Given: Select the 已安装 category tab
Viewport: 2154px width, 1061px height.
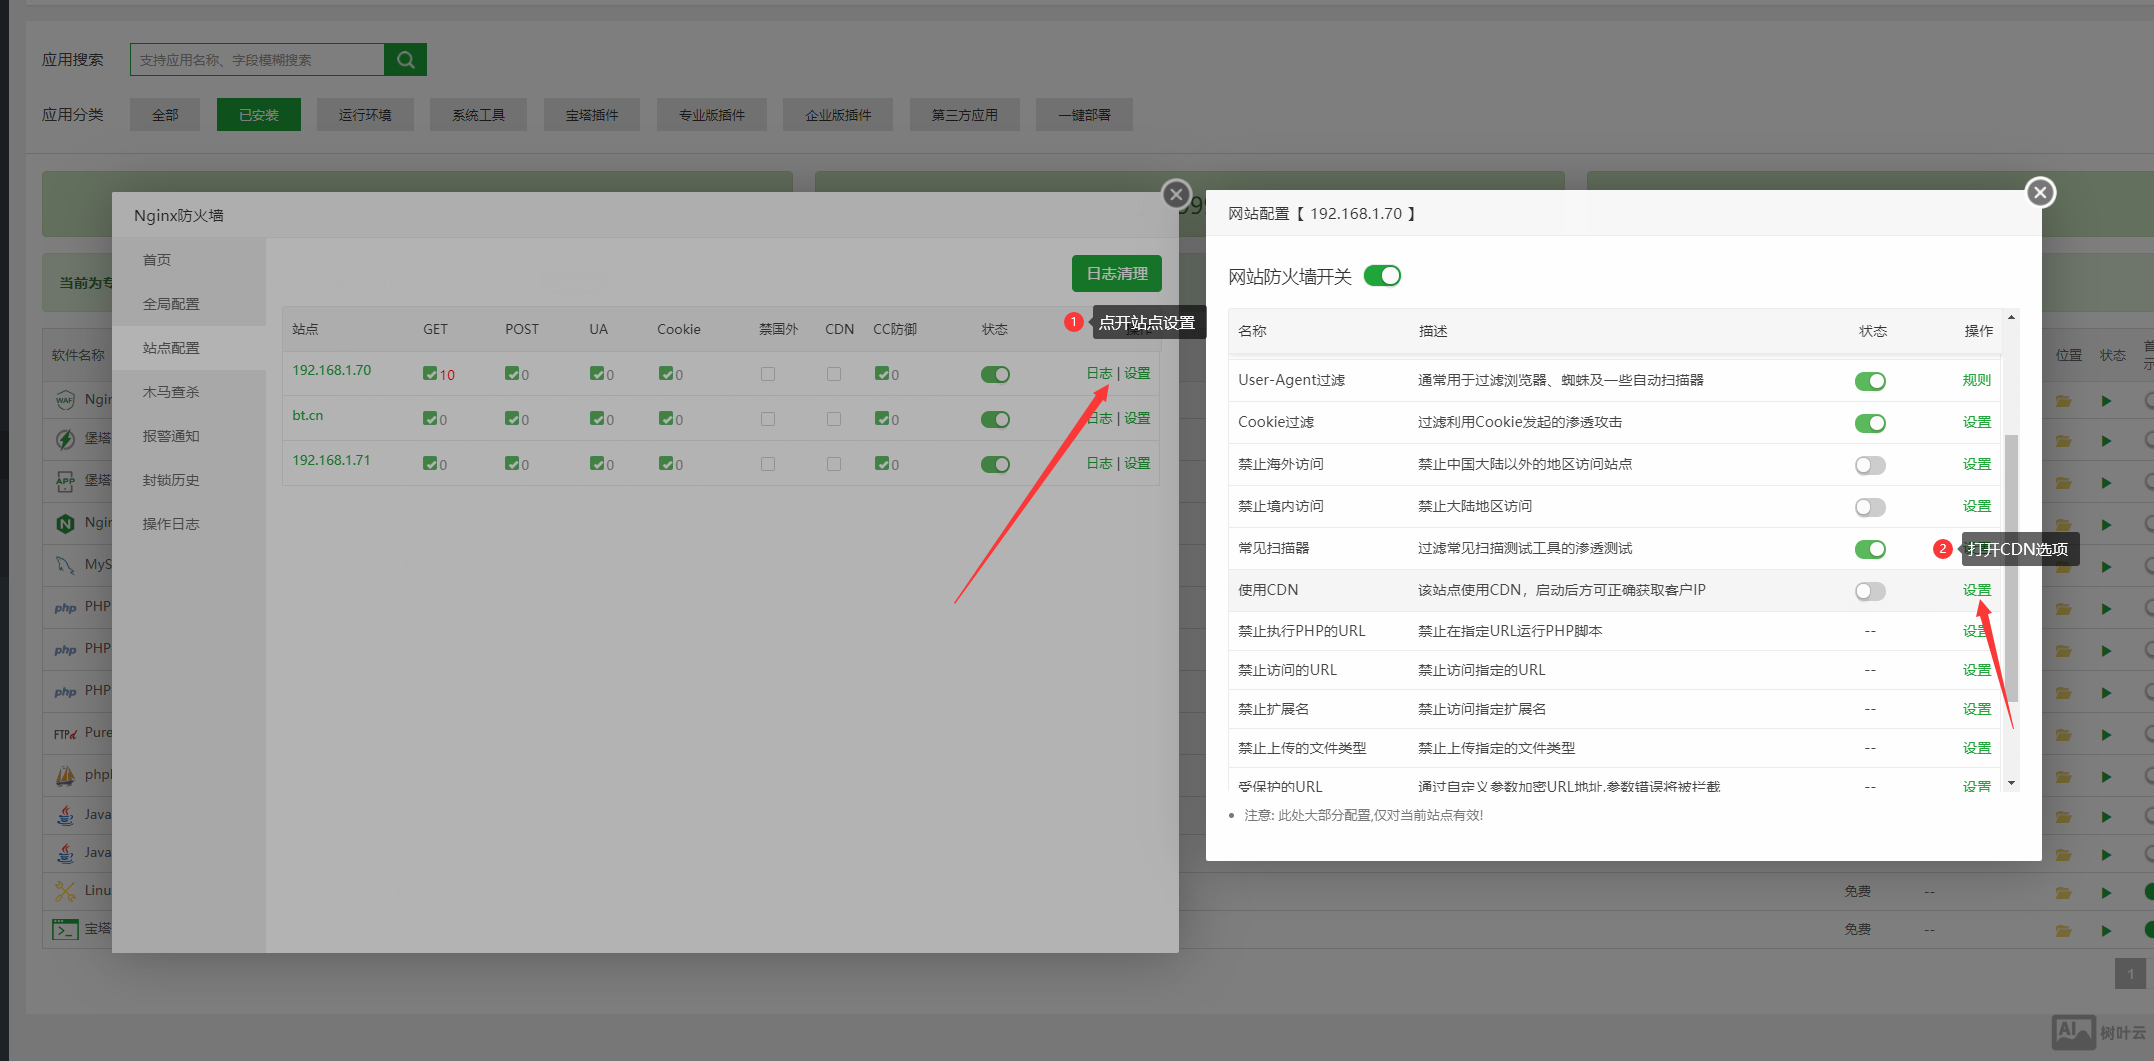Looking at the screenshot, I should (x=258, y=115).
